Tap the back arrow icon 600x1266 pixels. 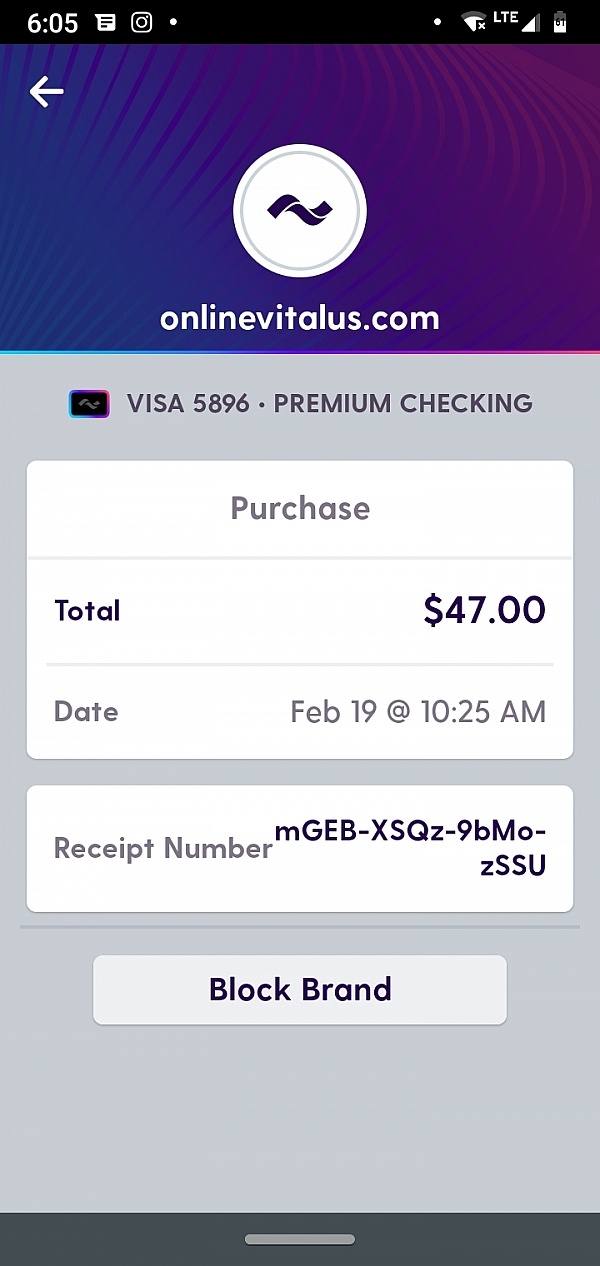pos(46,92)
